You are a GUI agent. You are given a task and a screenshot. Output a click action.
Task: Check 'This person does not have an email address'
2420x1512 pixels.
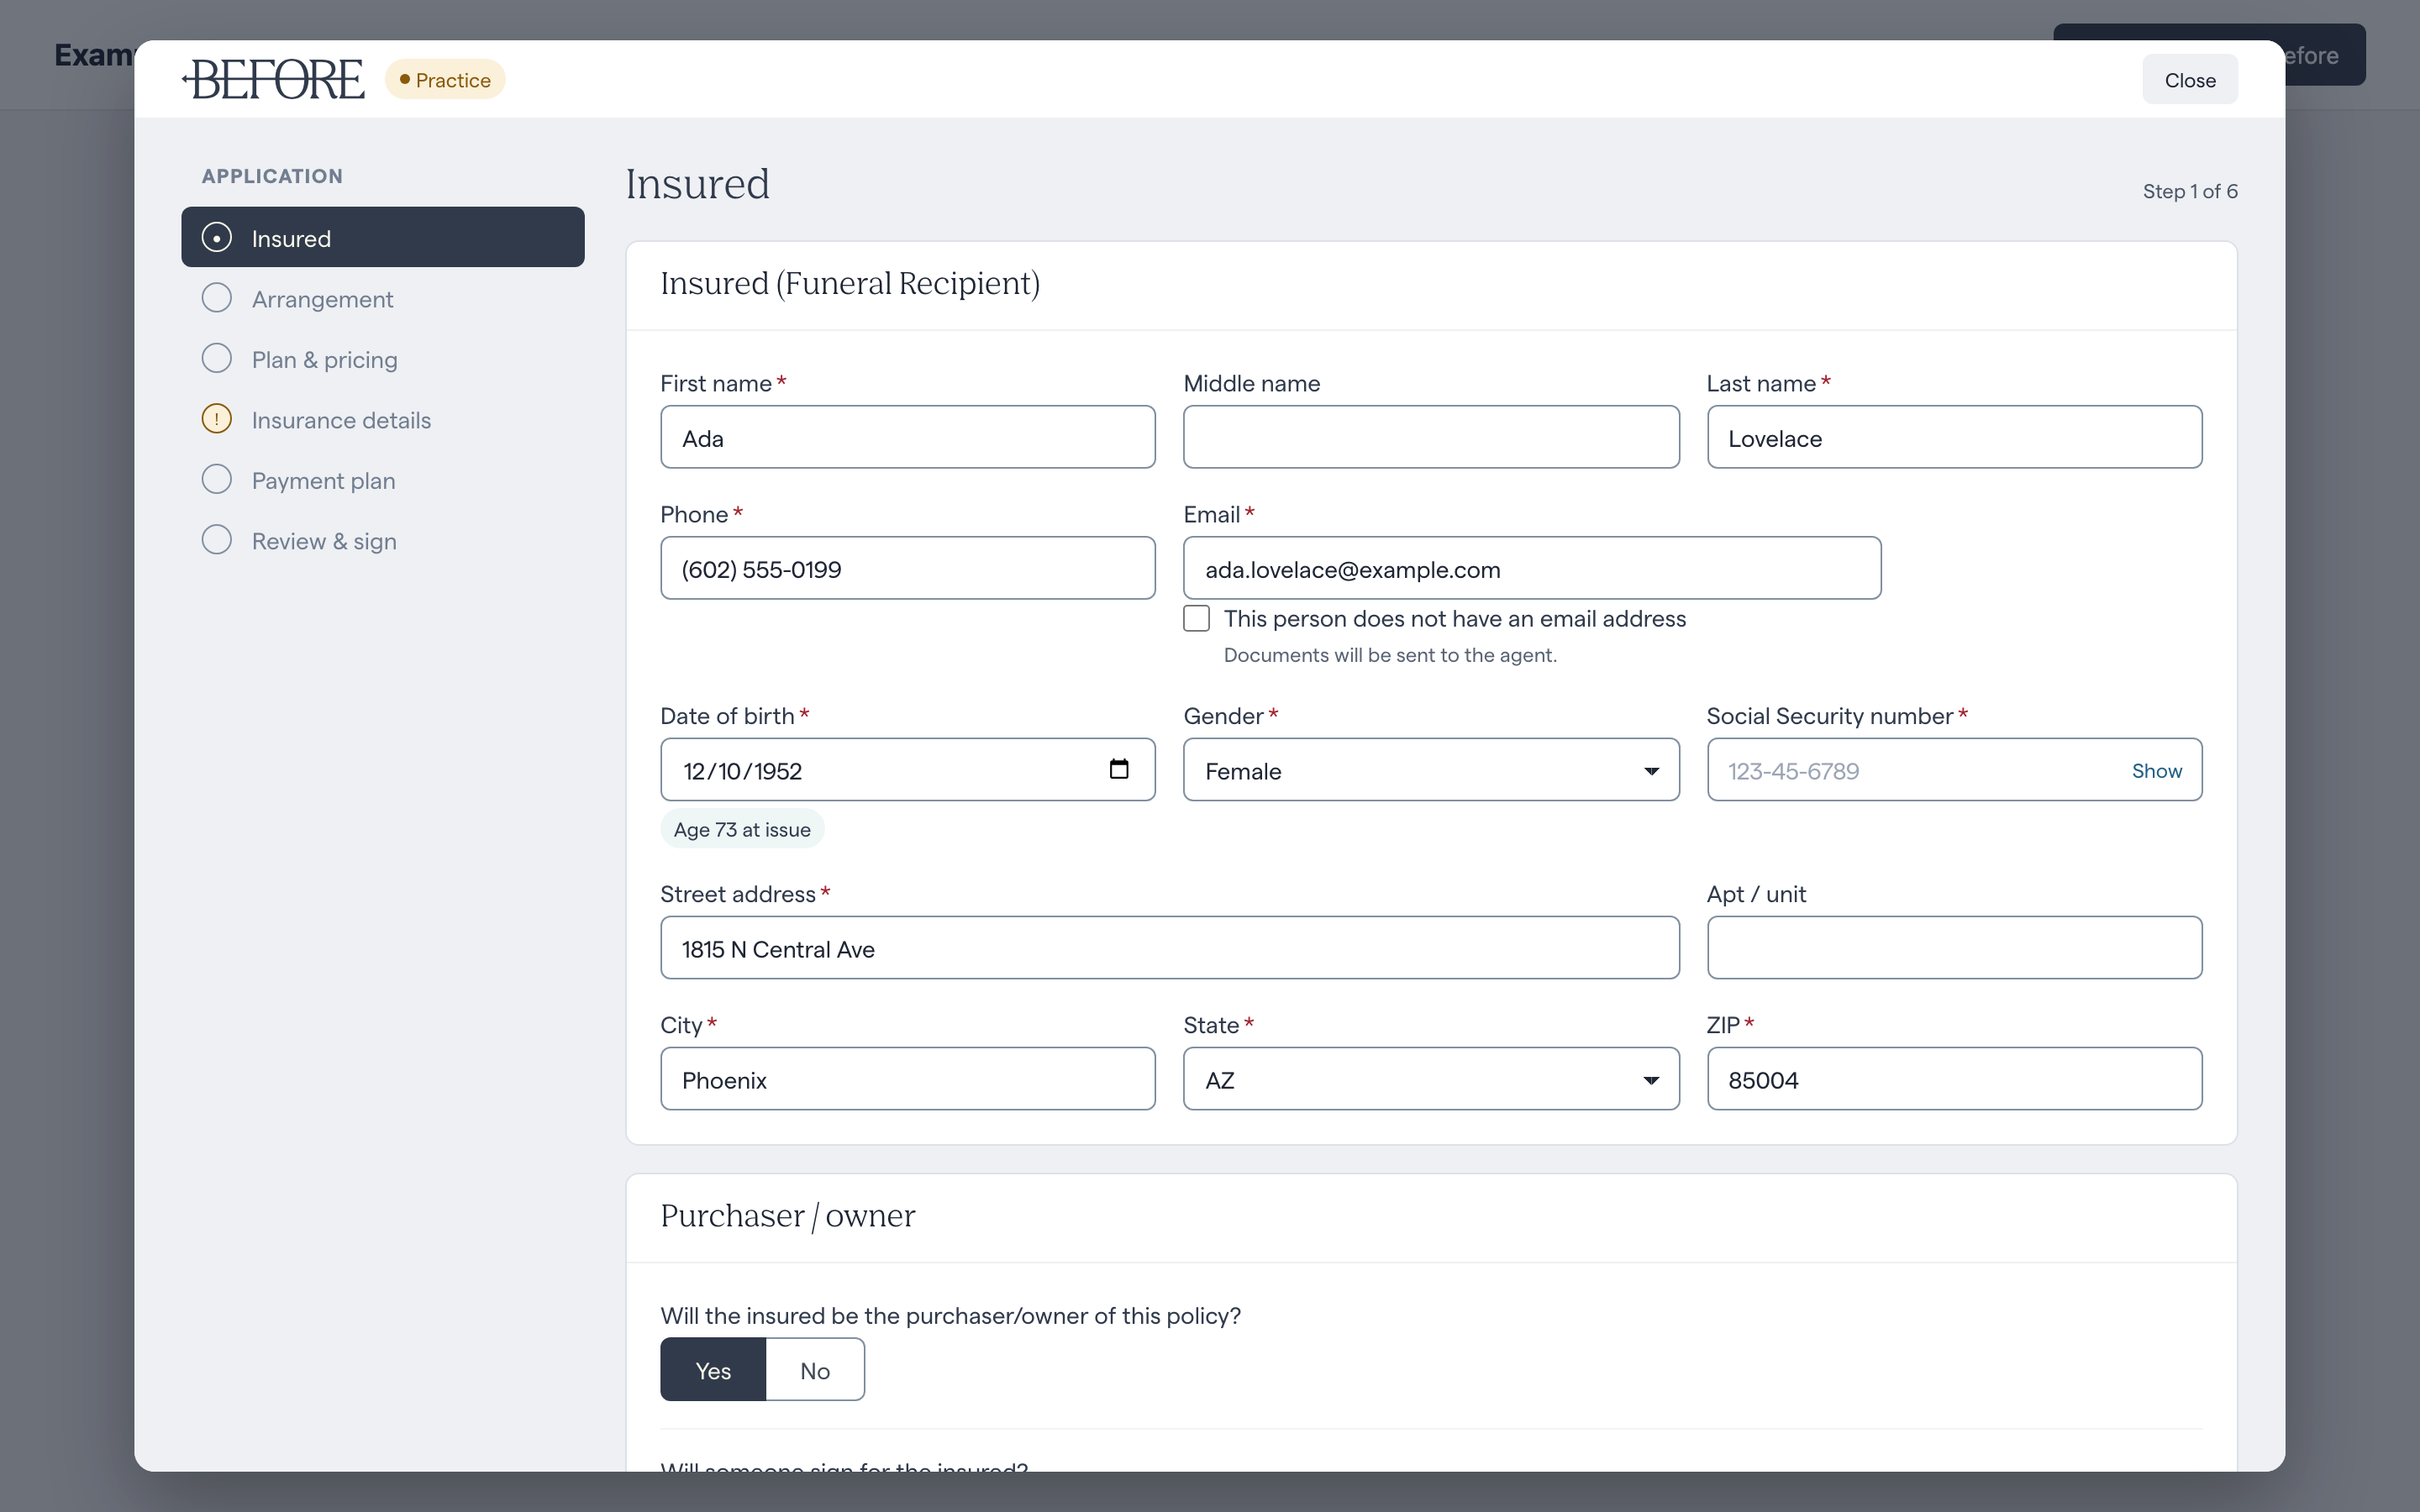tap(1197, 618)
